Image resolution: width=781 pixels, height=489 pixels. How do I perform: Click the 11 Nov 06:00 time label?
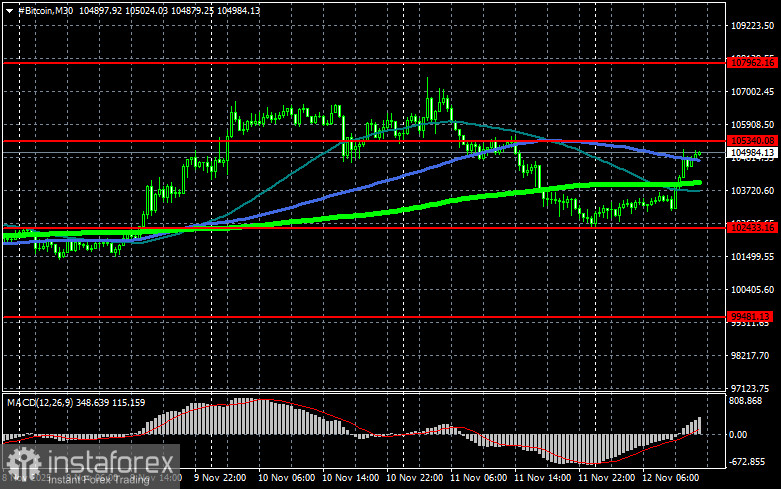point(479,478)
